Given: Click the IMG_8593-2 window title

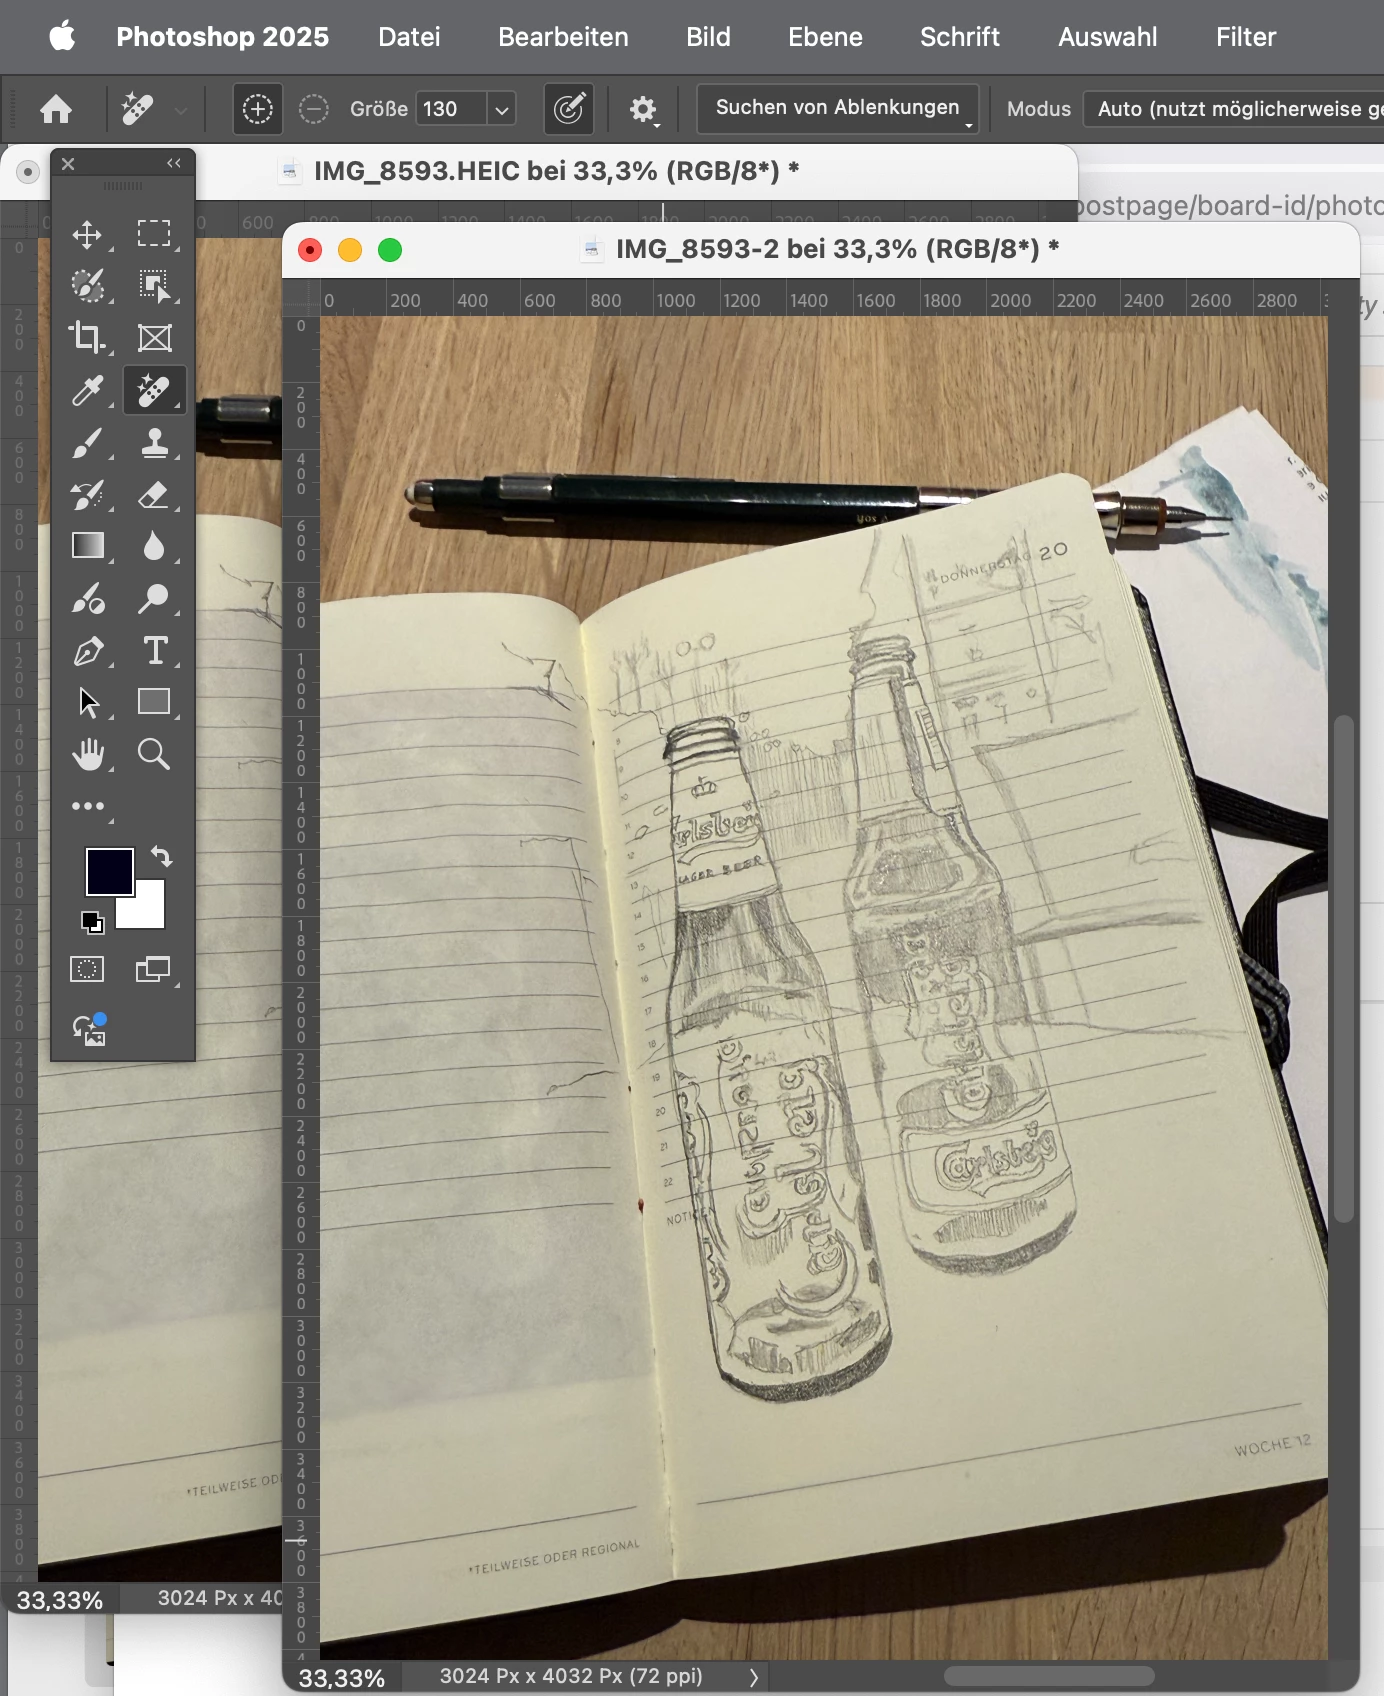Looking at the screenshot, I should click(837, 249).
